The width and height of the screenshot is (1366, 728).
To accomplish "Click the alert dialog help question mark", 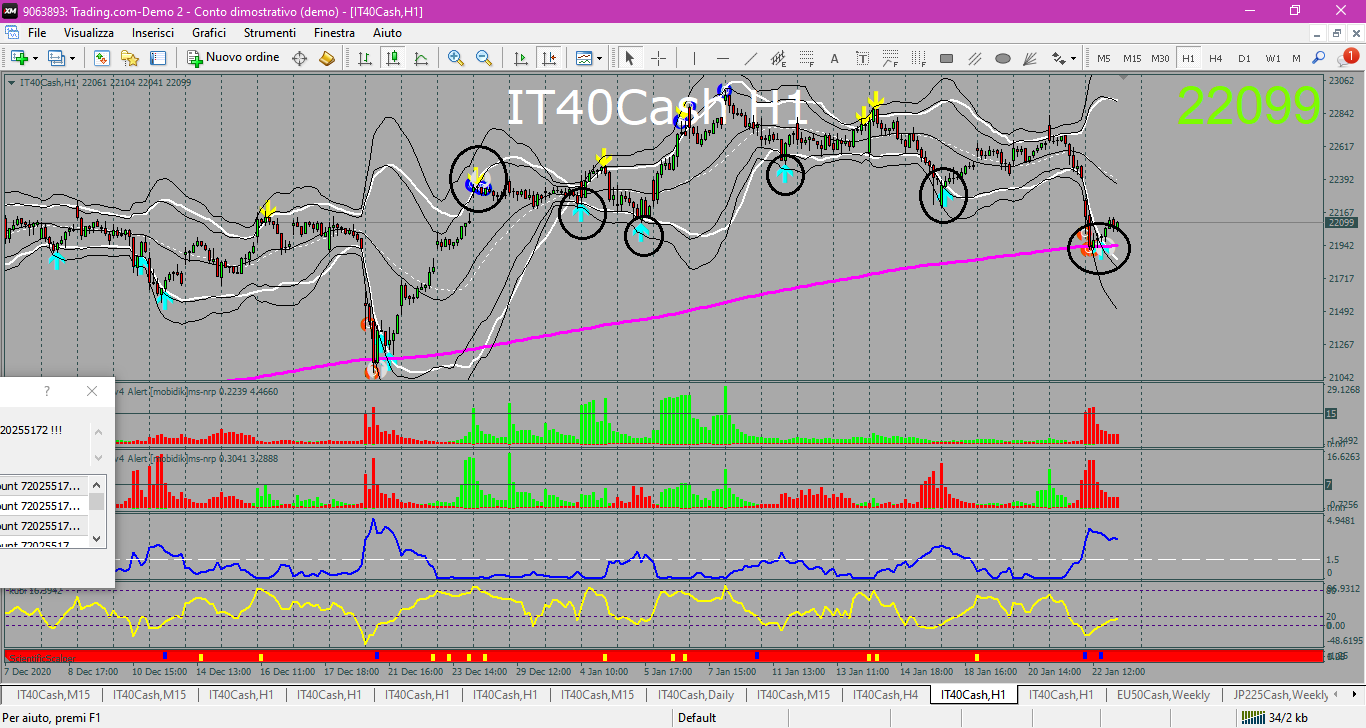I will pyautogui.click(x=46, y=391).
